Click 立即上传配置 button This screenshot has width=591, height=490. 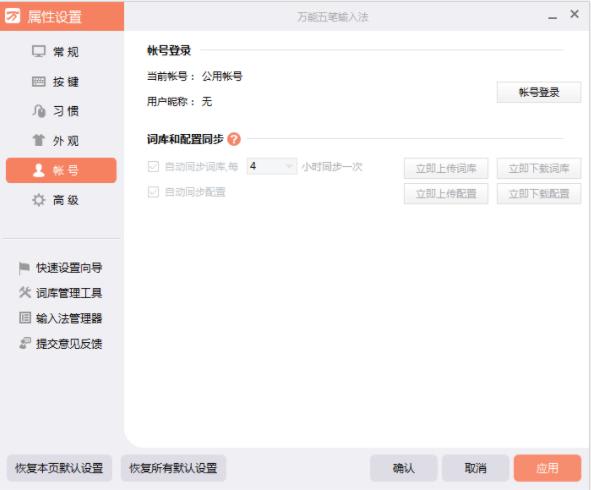[x=446, y=194]
